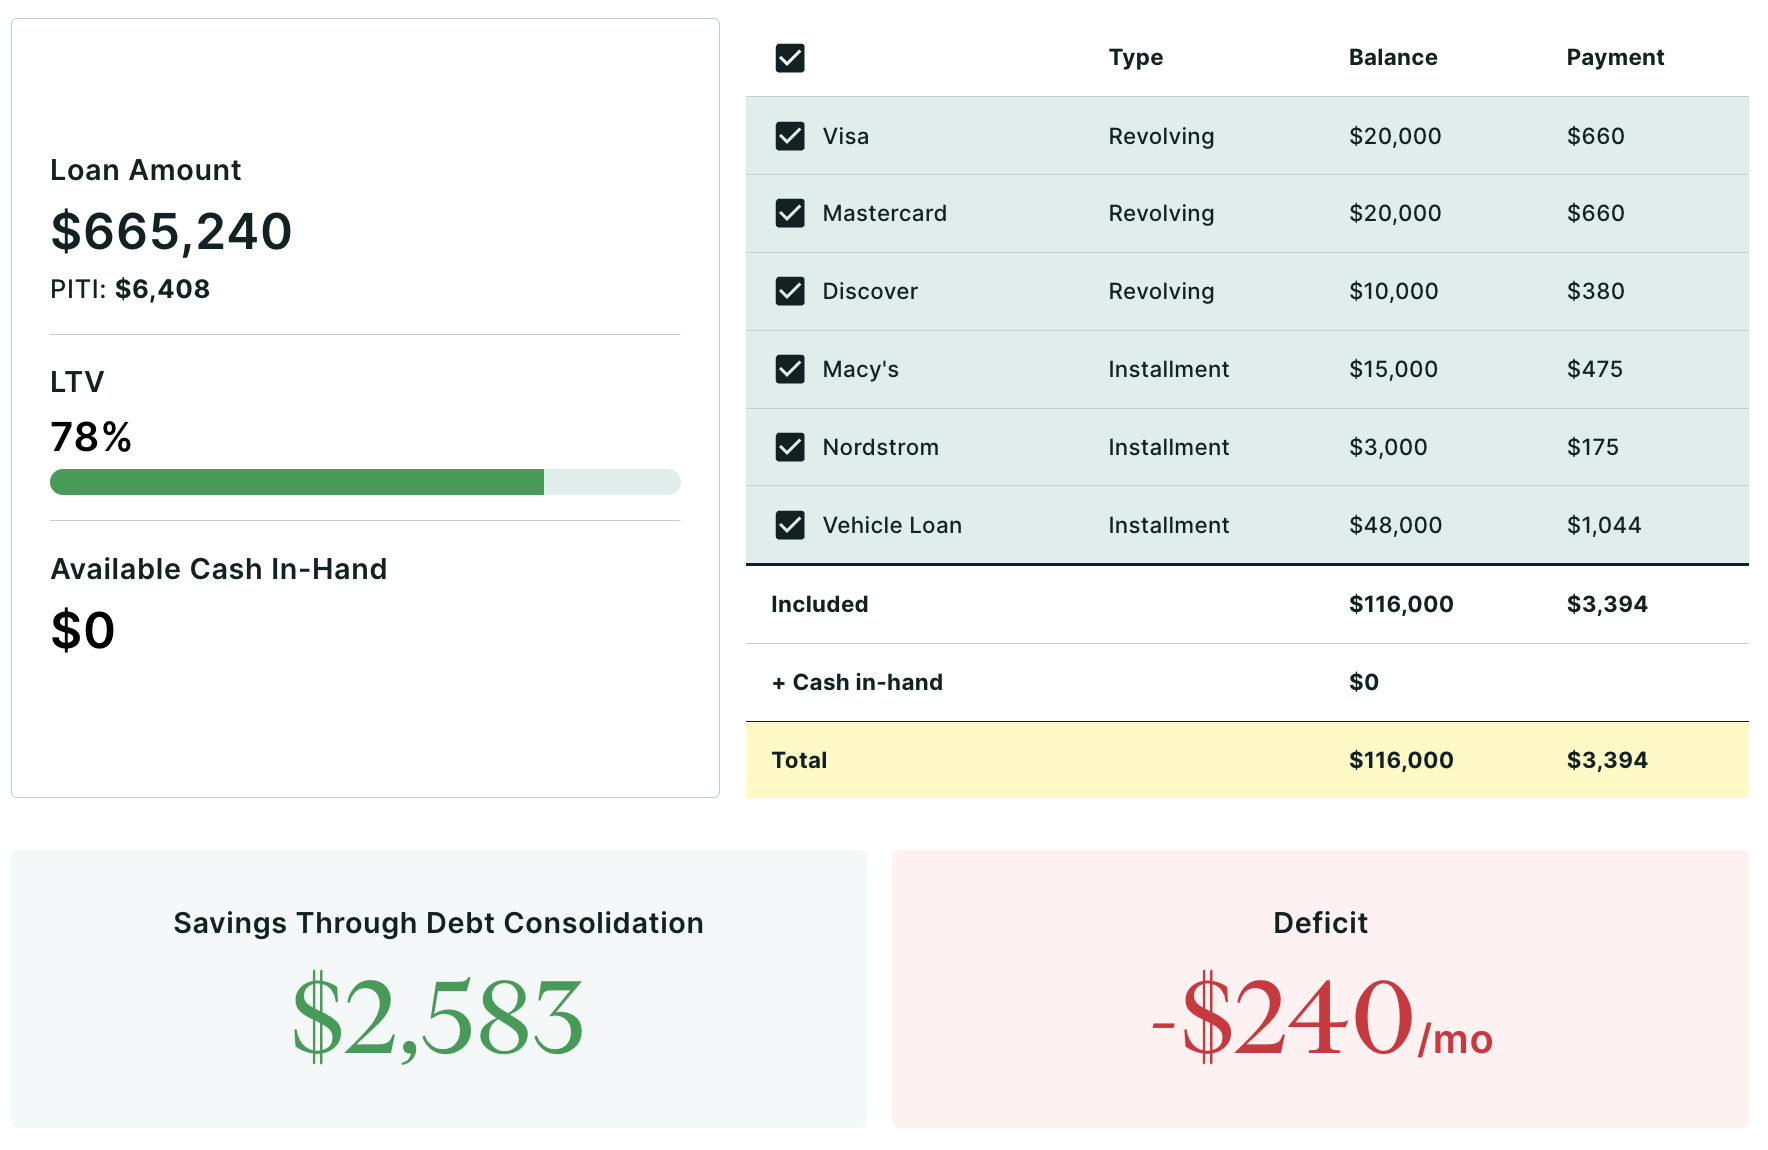Uncheck the Visa debt checkbox
1768x1150 pixels.
coord(790,136)
